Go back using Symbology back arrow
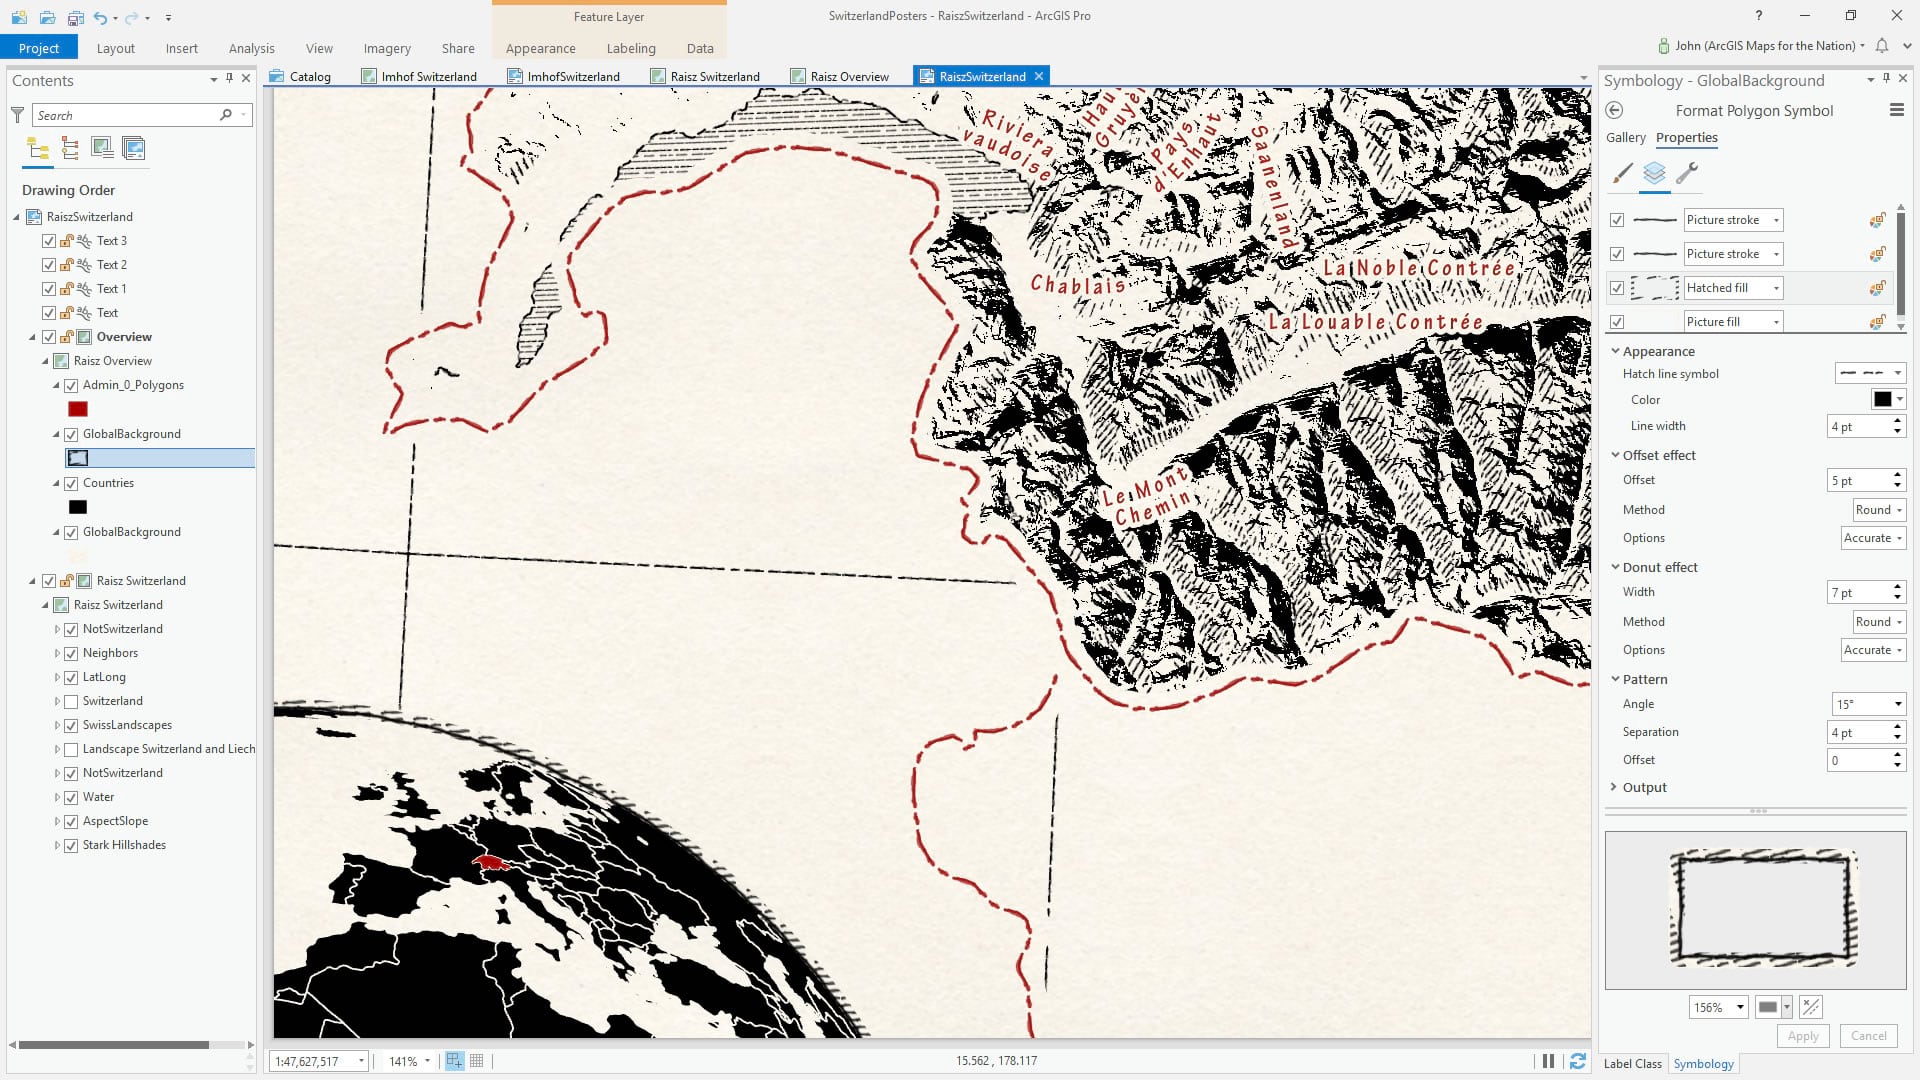This screenshot has height=1080, width=1920. pyautogui.click(x=1614, y=111)
